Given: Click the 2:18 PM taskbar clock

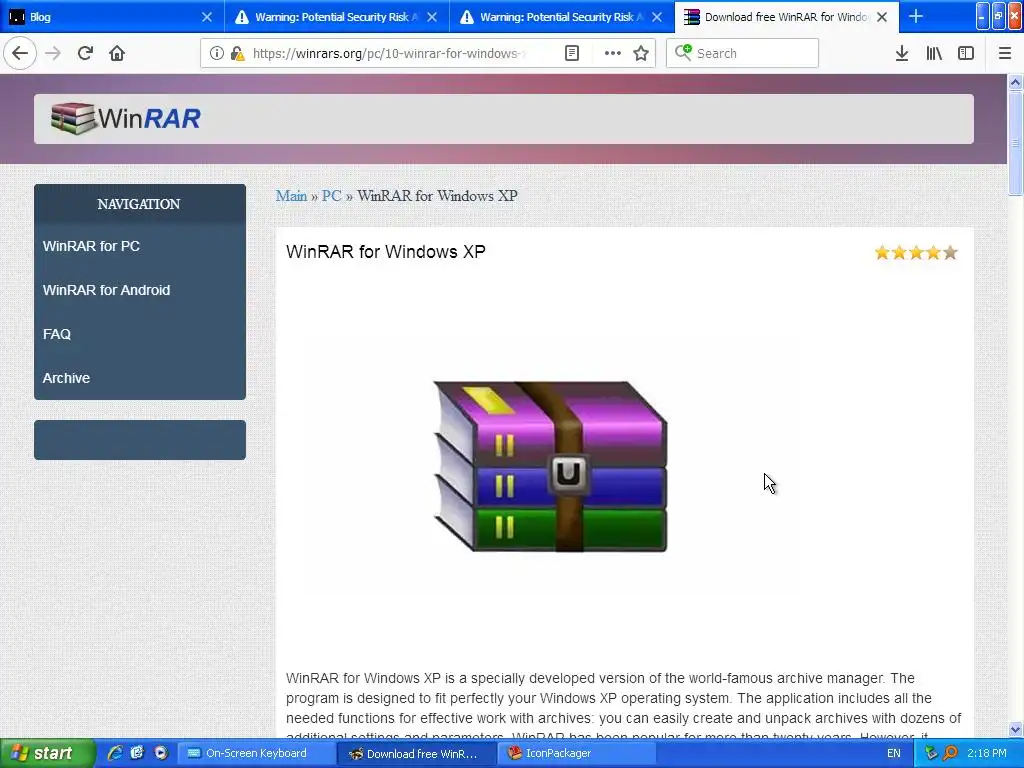Looking at the screenshot, I should (987, 754).
